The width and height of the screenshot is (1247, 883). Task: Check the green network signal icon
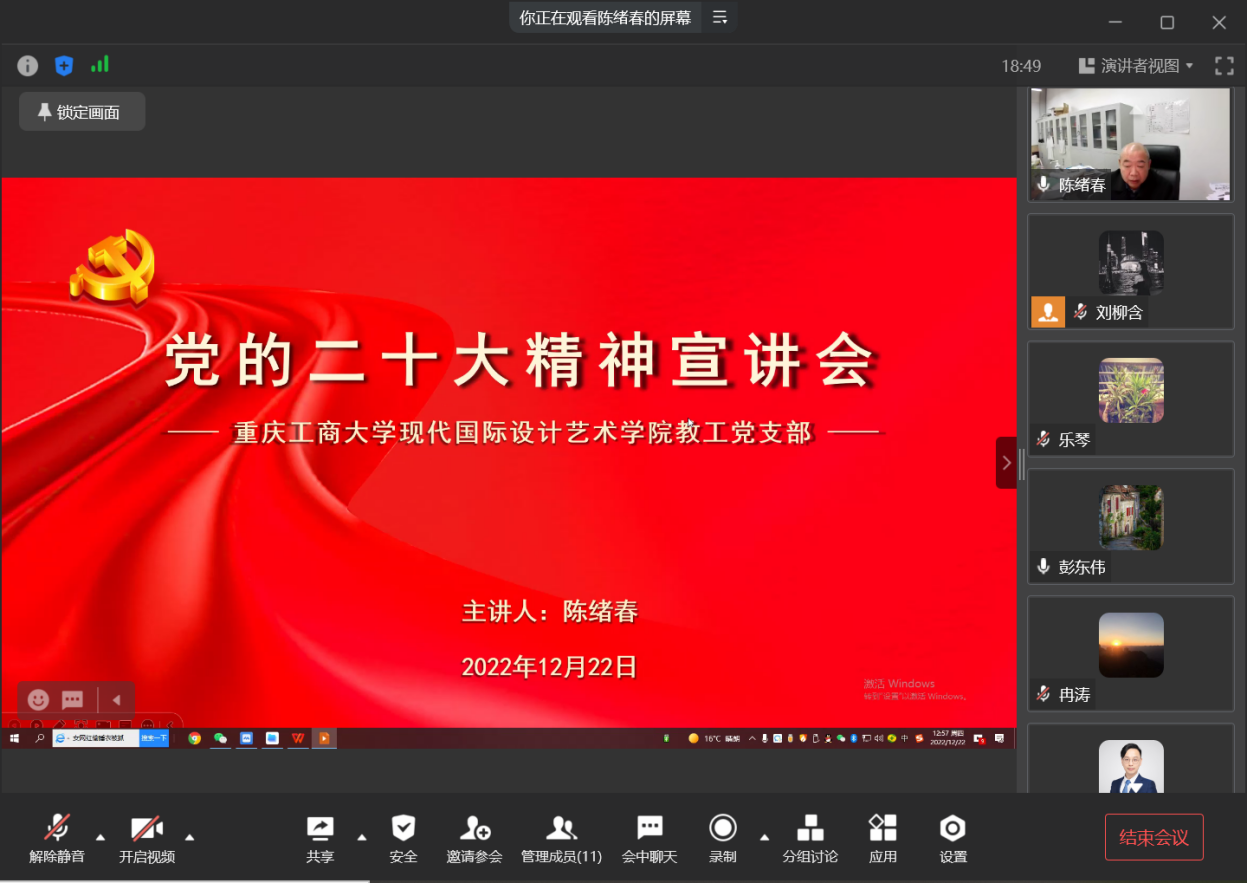pyautogui.click(x=100, y=65)
